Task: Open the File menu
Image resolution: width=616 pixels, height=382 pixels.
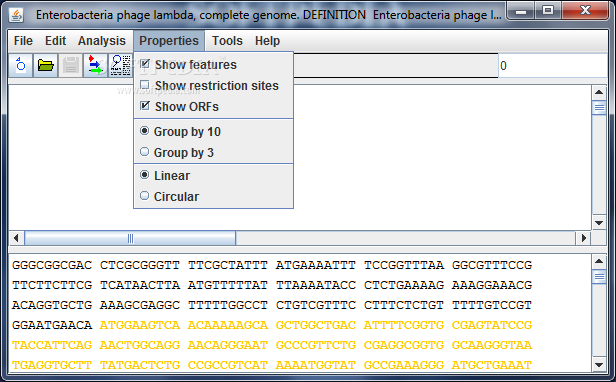Action: (23, 41)
